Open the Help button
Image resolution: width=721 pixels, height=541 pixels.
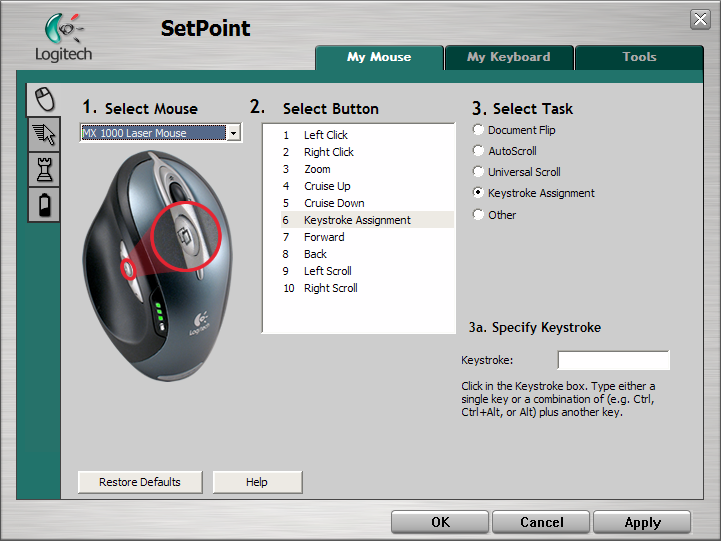coord(257,482)
